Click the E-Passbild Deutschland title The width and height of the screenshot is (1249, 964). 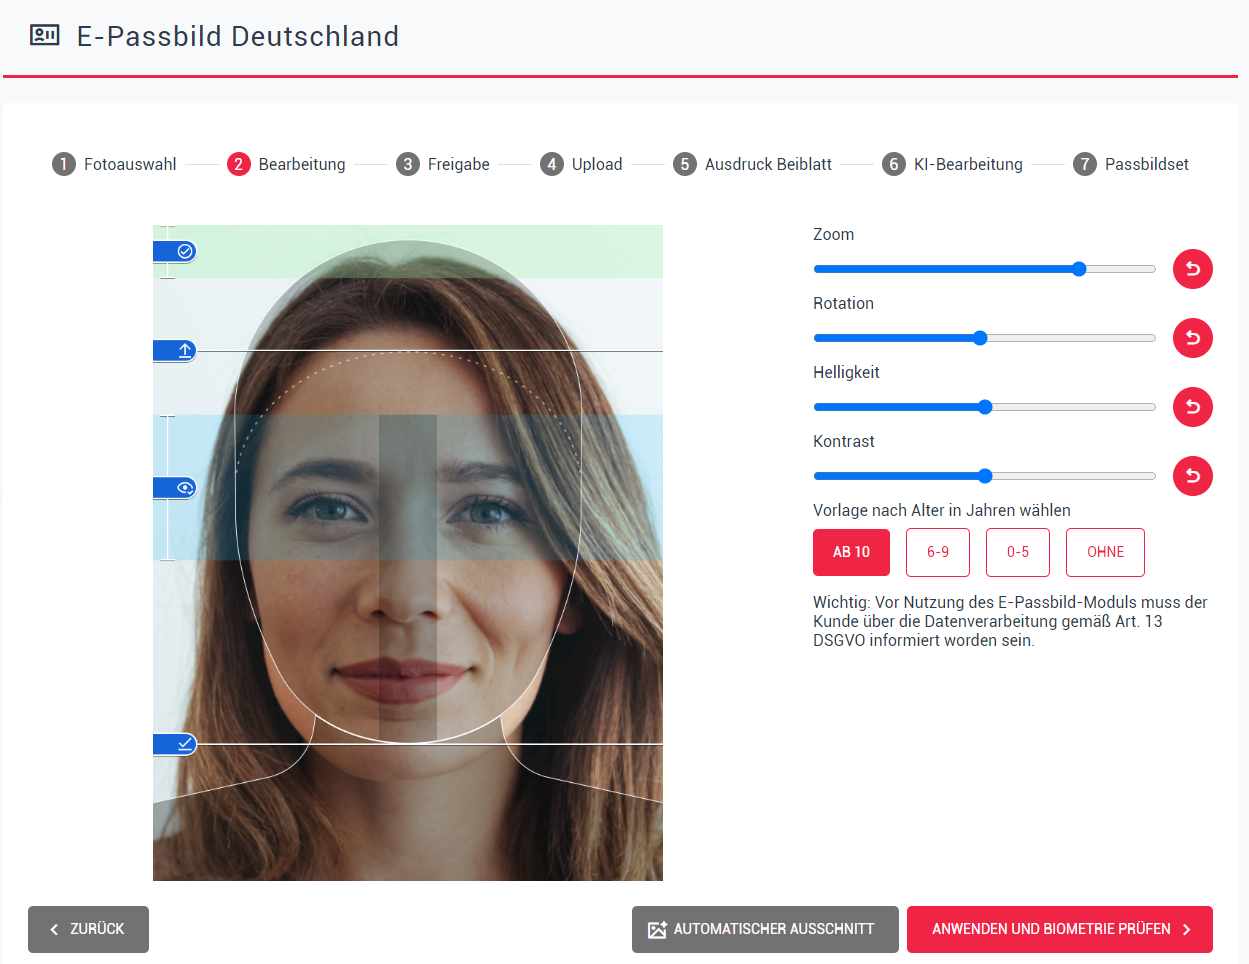238,36
